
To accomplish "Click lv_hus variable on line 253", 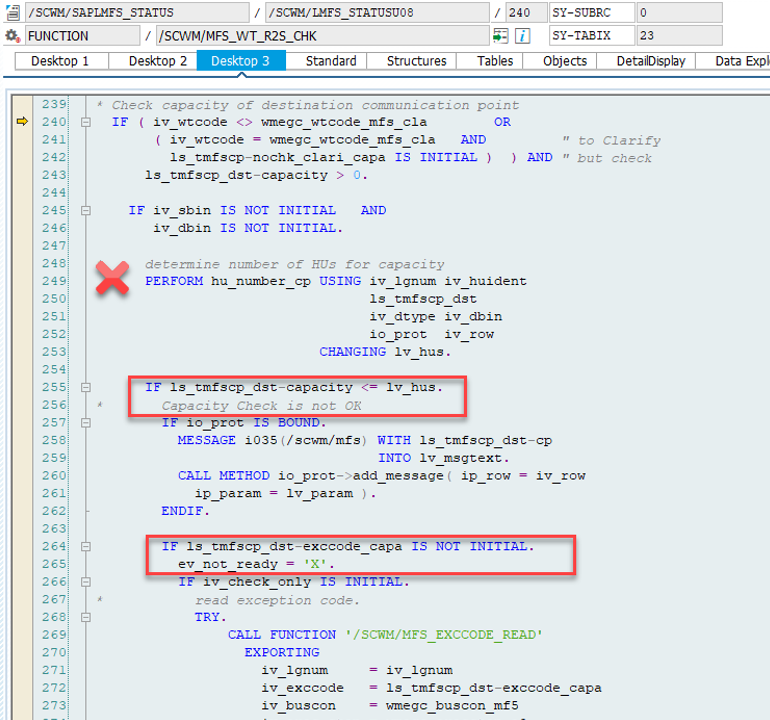I will [419, 352].
